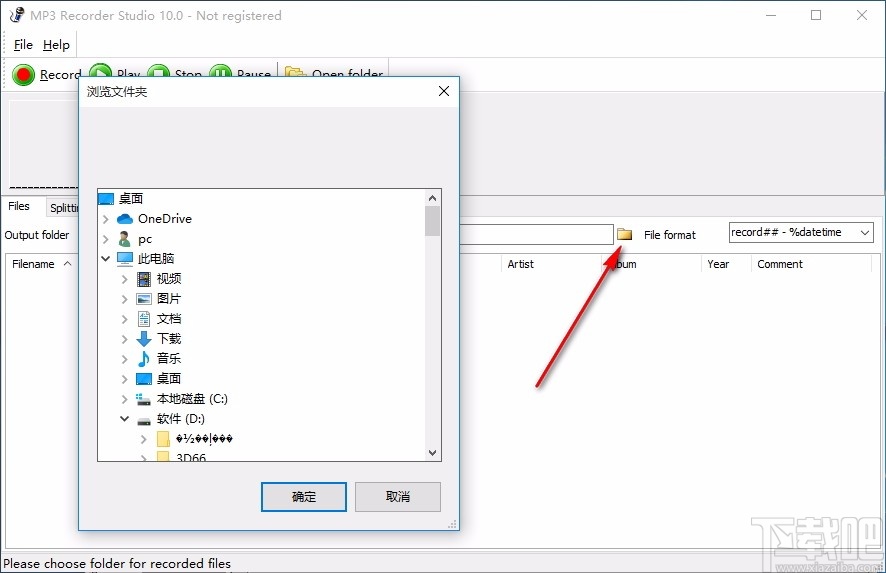Select the 文档 documents icon

tap(144, 319)
